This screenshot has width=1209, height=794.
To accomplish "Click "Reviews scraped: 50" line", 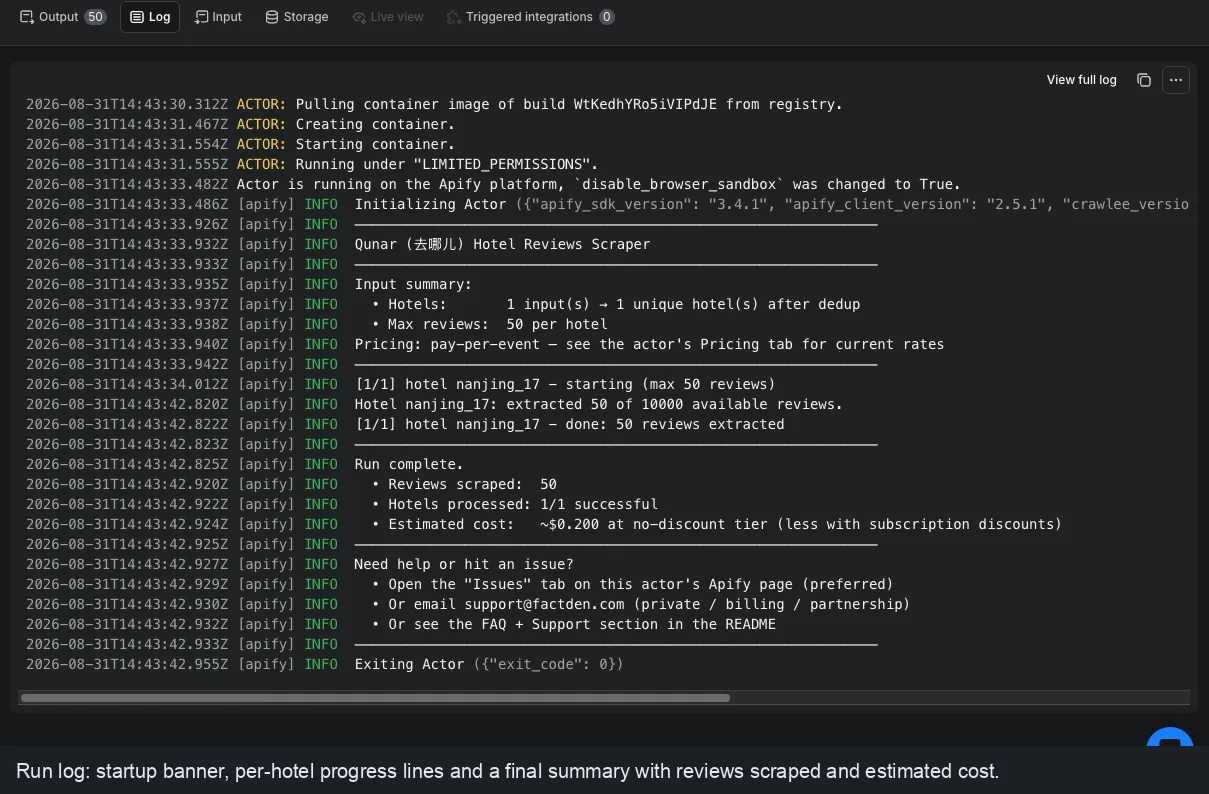I will tap(292, 484).
